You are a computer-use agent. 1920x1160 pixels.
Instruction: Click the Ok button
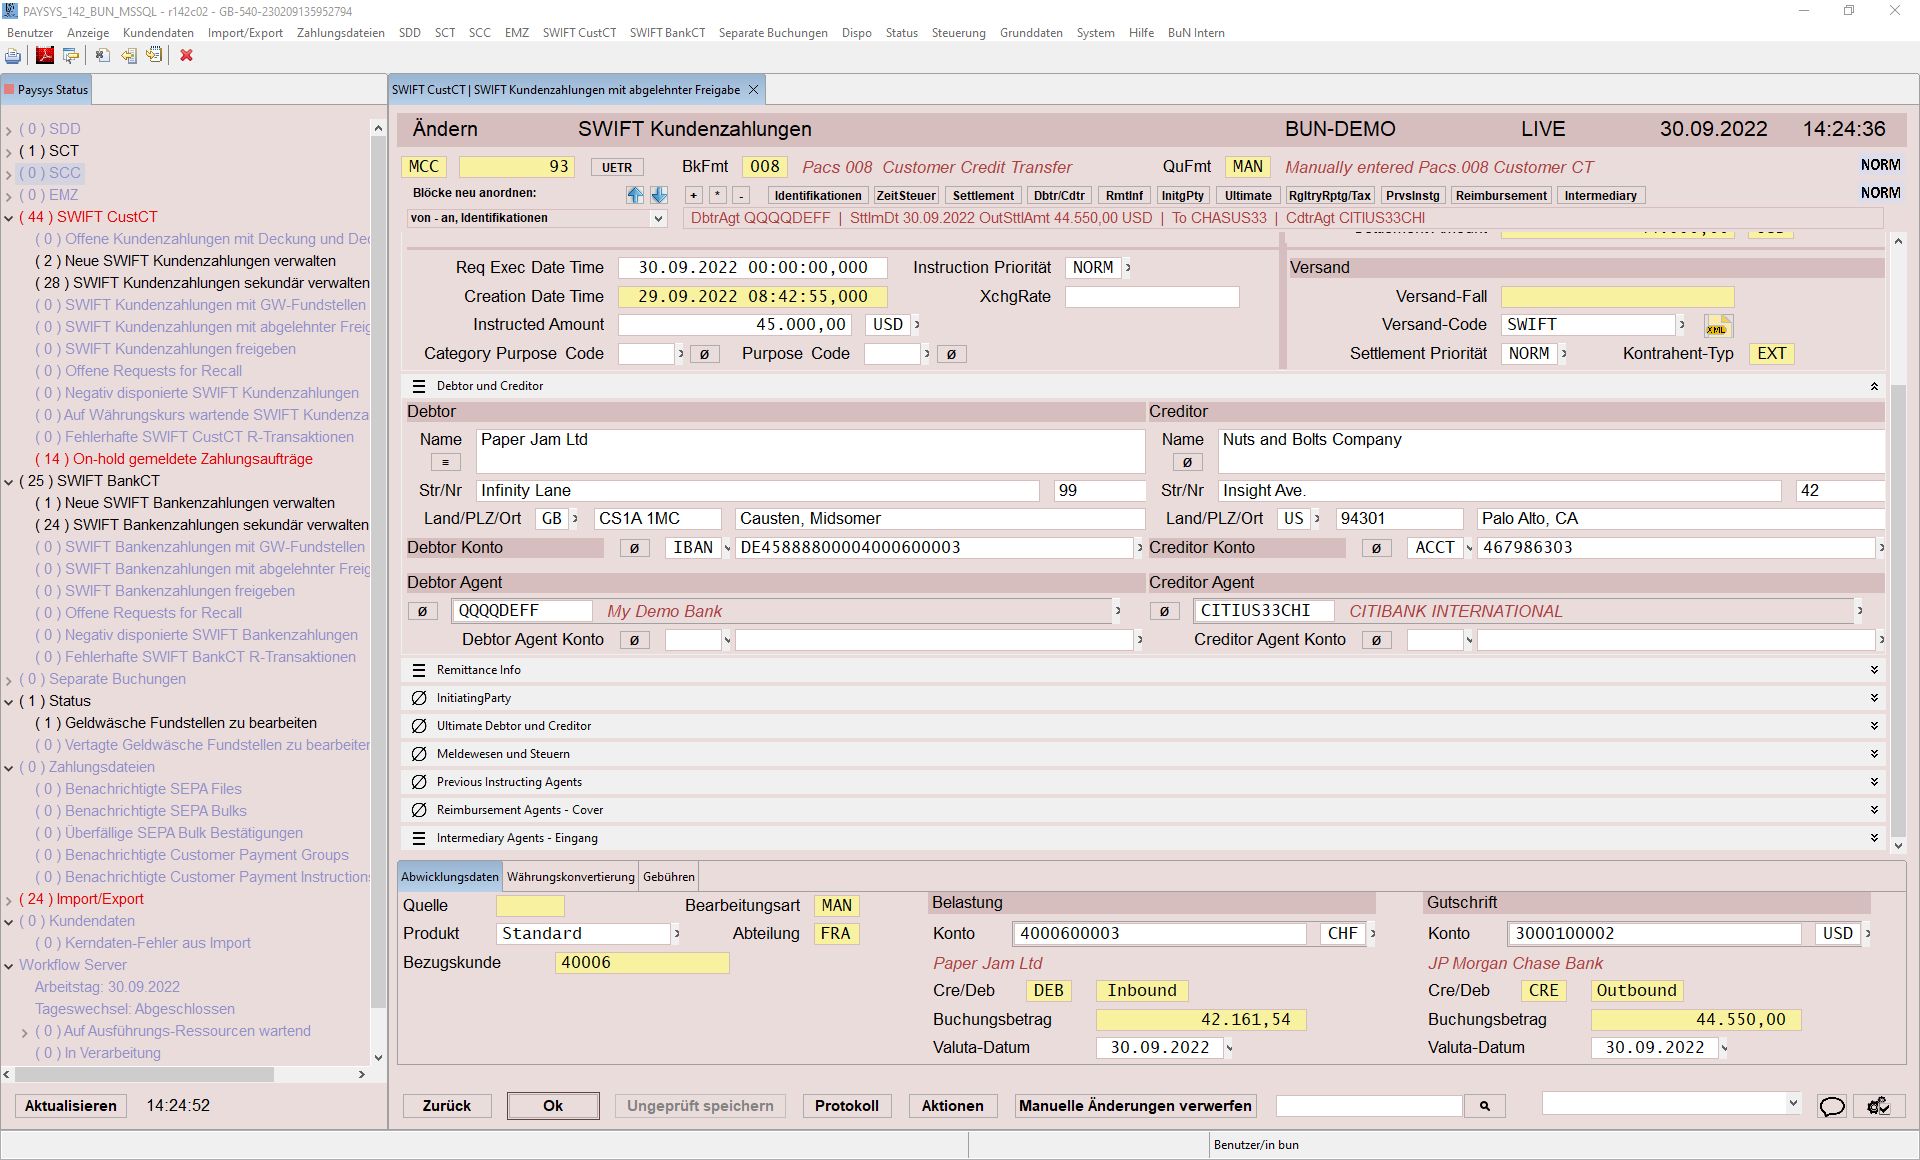point(553,1106)
